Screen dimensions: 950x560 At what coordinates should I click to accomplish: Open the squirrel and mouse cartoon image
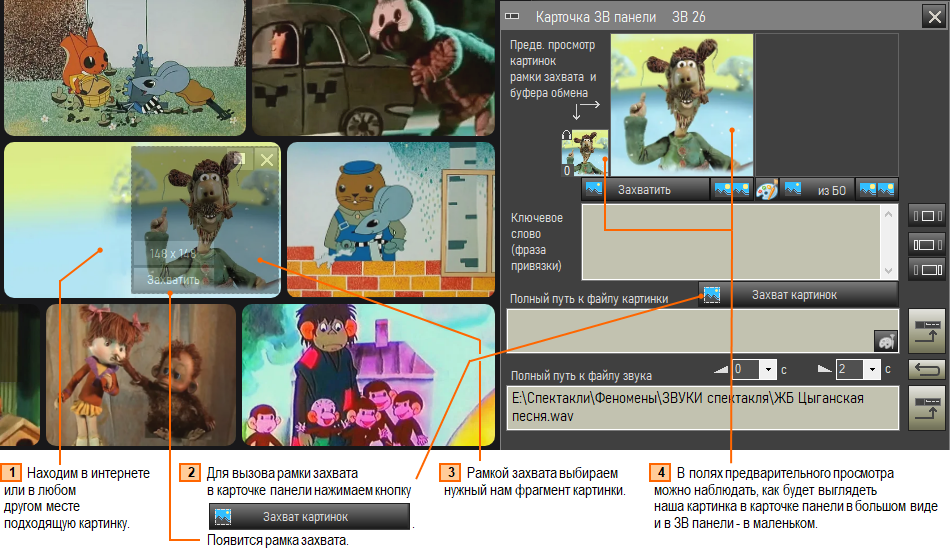tap(125, 67)
